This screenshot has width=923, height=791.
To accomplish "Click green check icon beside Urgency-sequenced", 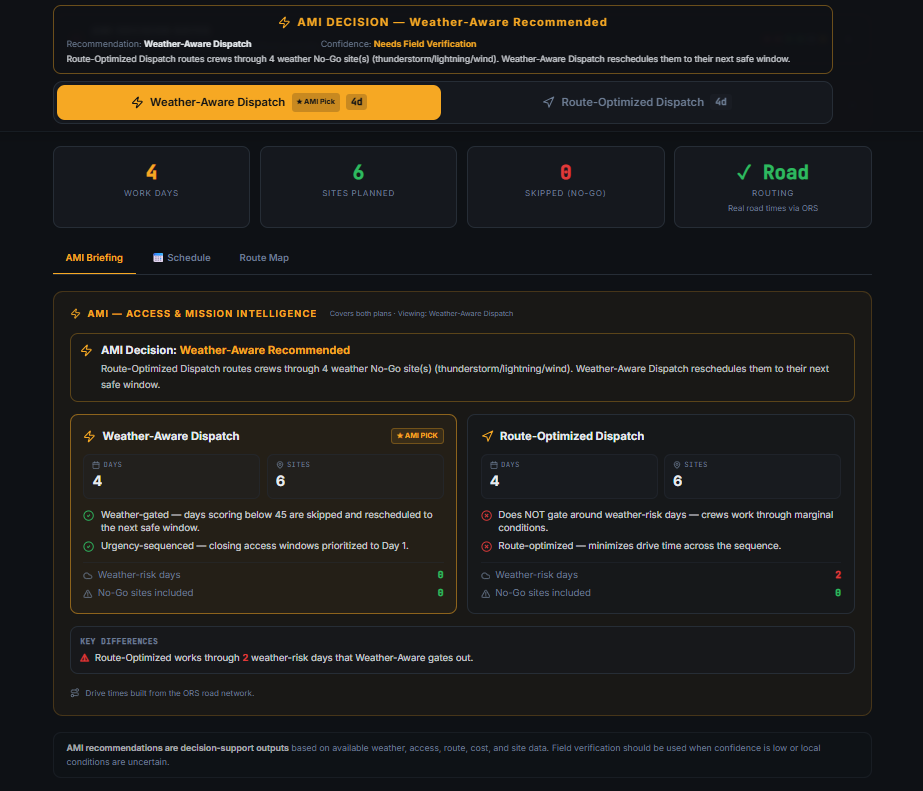I will (88, 546).
